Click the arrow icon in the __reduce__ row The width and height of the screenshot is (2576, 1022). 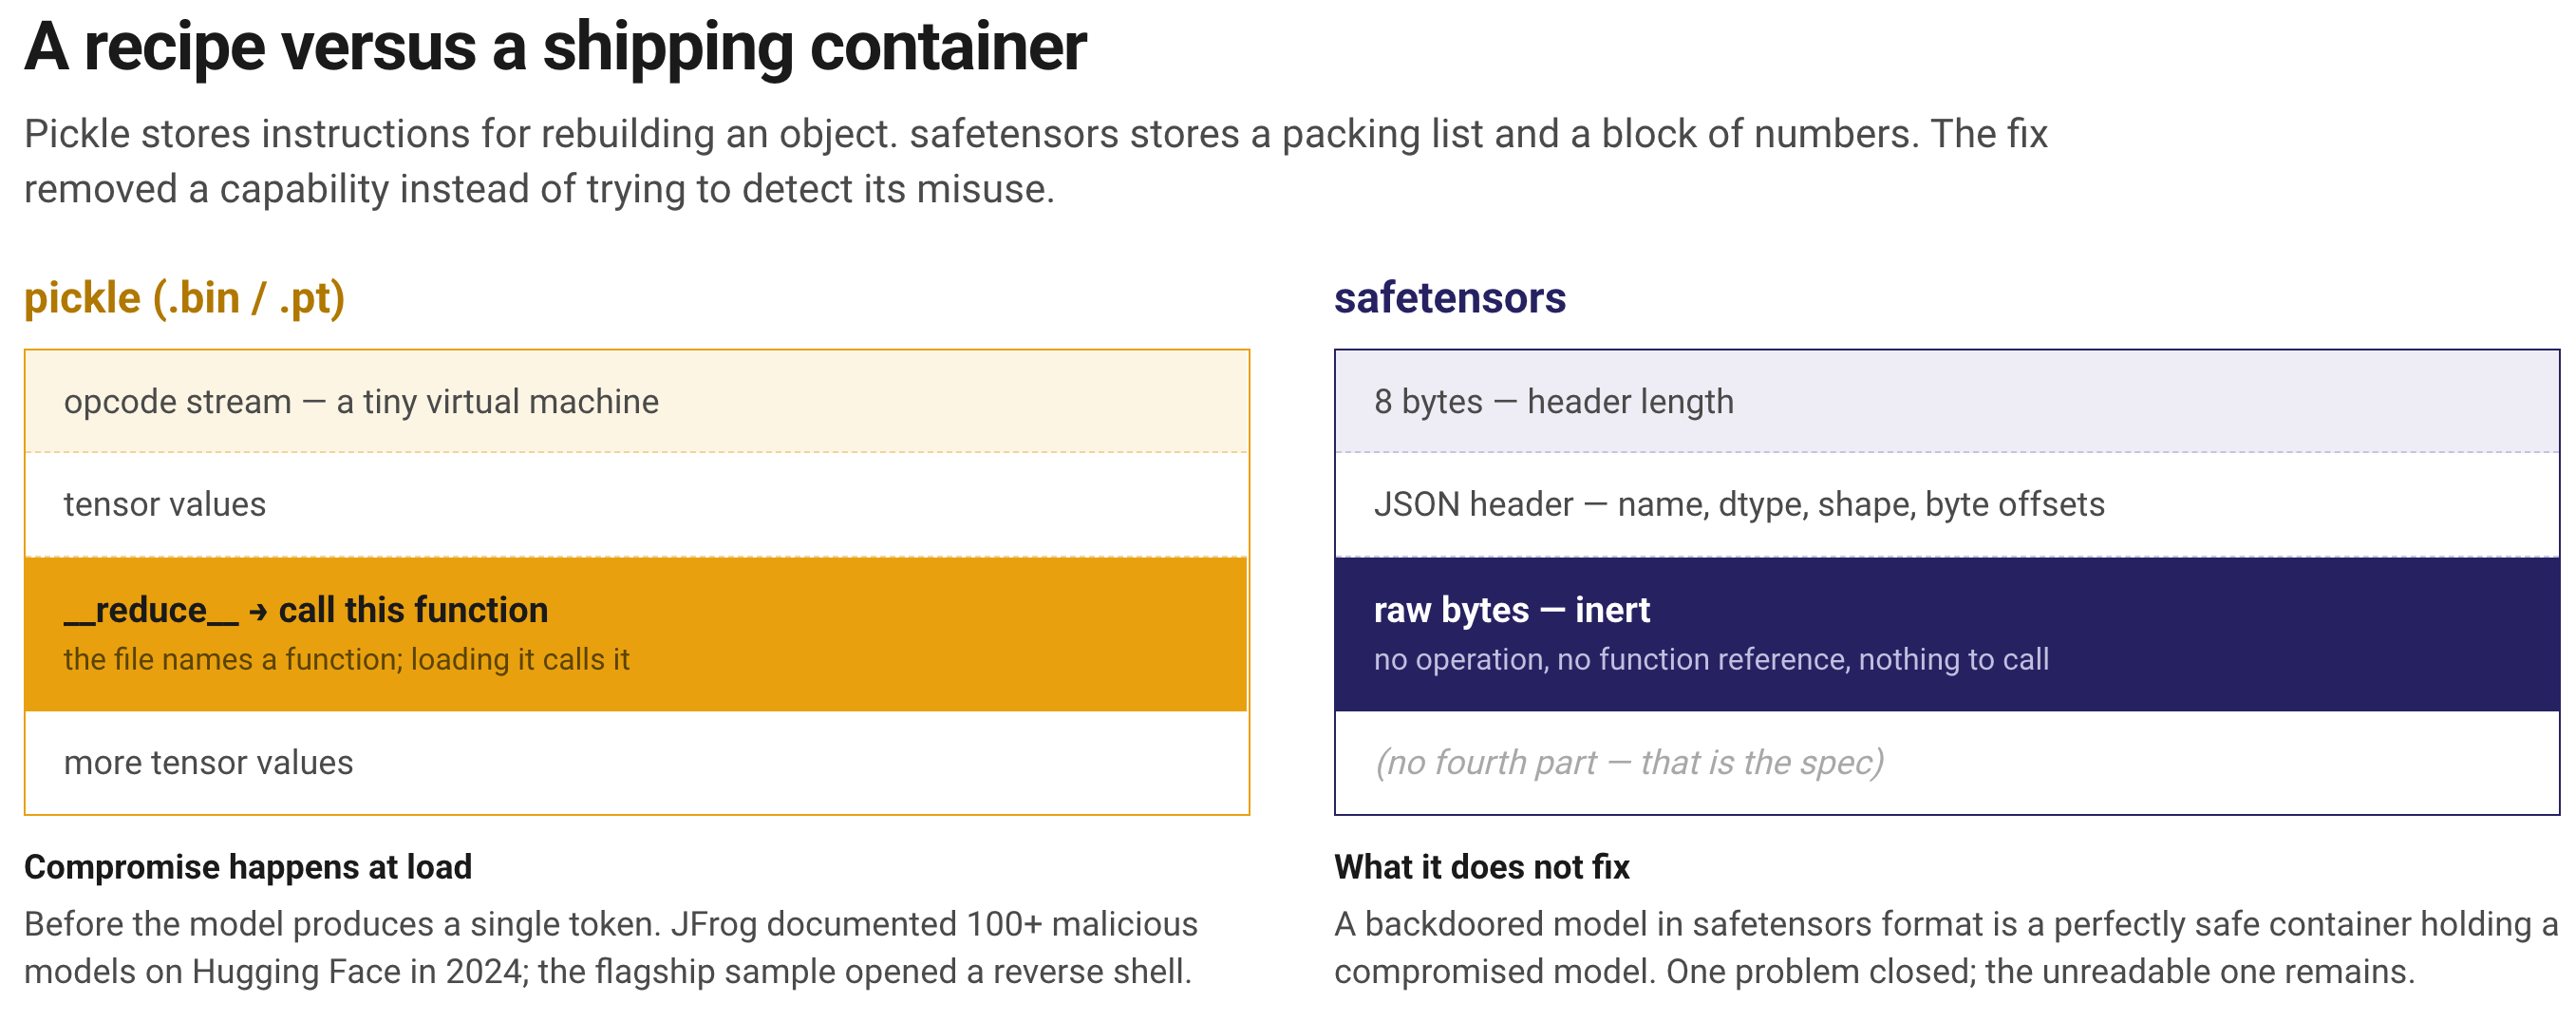(x=258, y=612)
